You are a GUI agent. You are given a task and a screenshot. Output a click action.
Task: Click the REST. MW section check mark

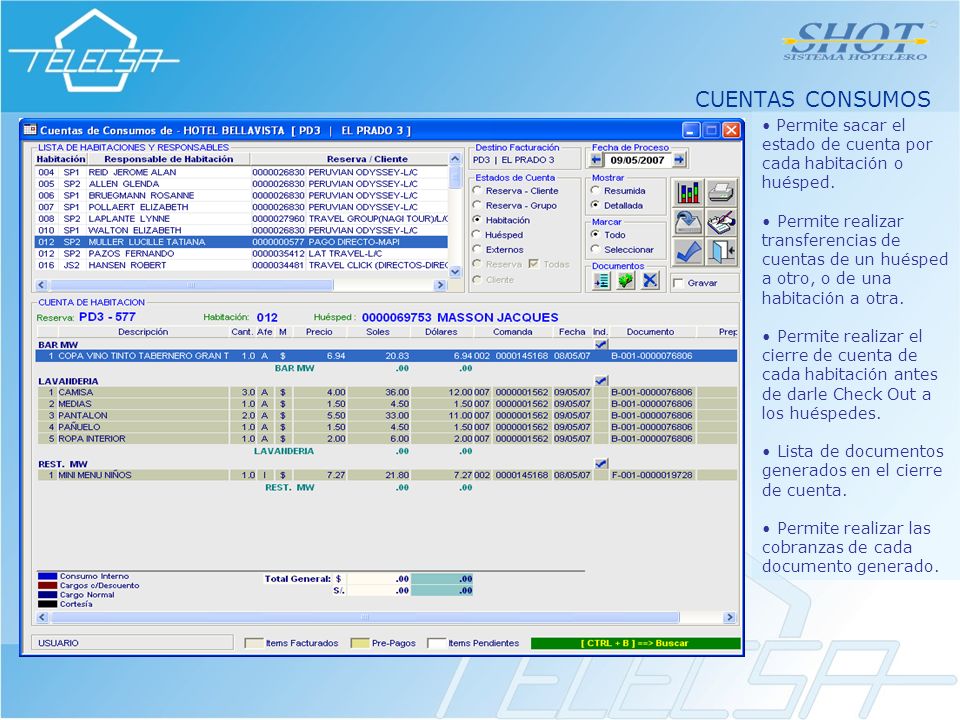coord(601,463)
